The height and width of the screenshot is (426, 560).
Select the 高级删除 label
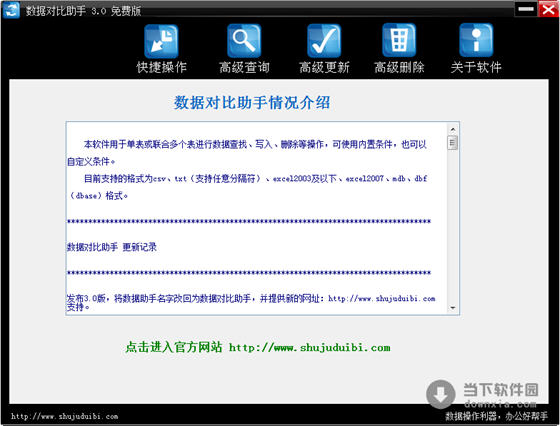(x=399, y=67)
